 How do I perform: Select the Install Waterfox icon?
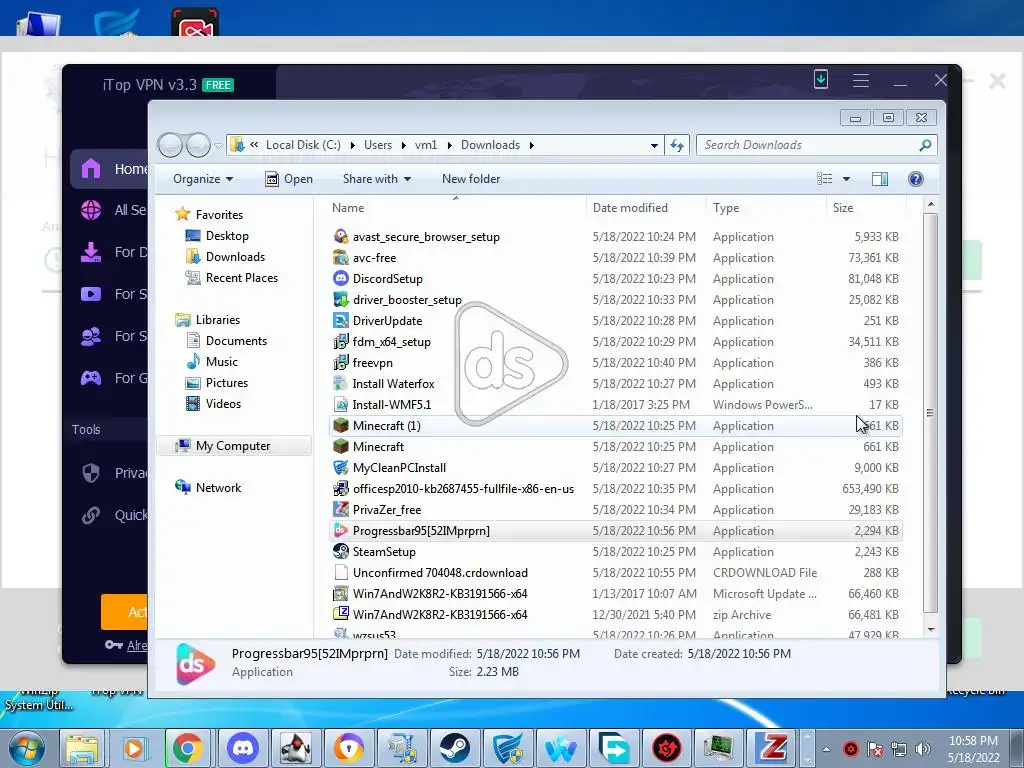(x=340, y=383)
